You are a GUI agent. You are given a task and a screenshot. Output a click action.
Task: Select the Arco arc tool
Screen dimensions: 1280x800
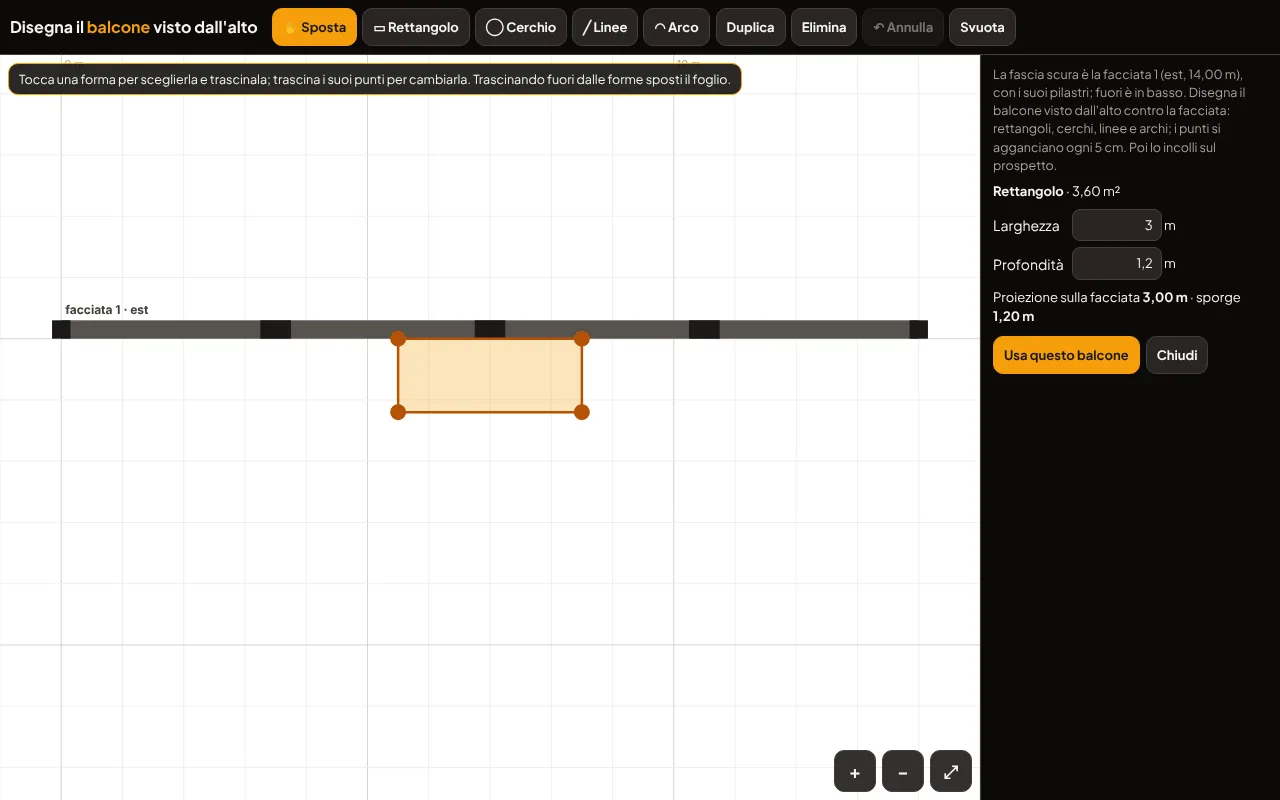pyautogui.click(x=677, y=27)
